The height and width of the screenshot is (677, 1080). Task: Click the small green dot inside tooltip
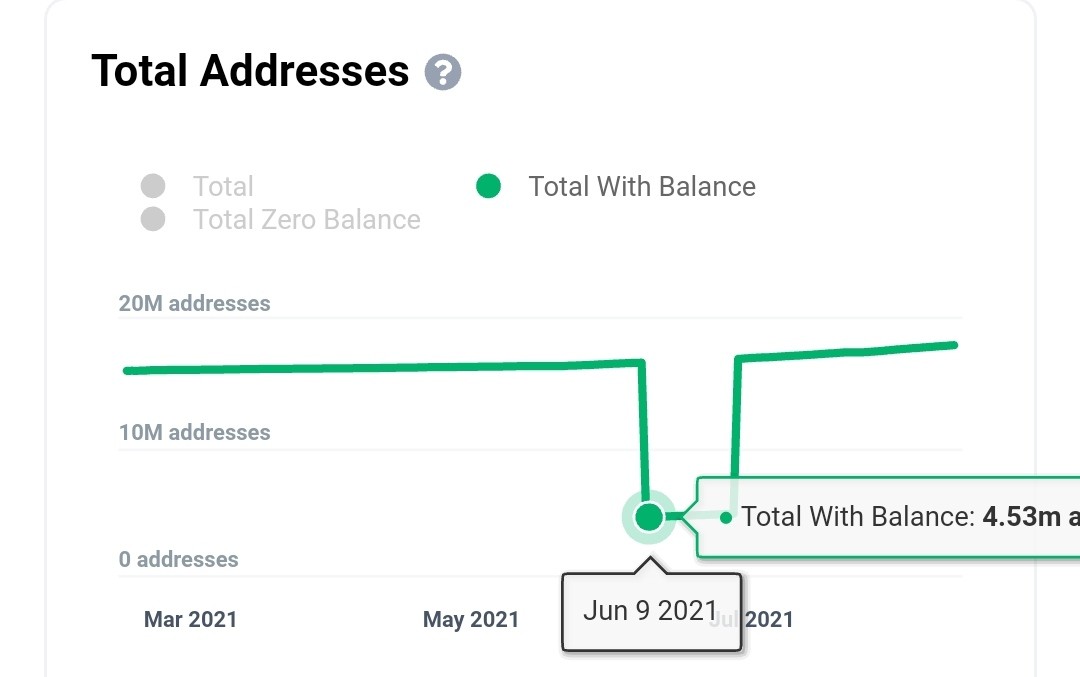point(725,517)
